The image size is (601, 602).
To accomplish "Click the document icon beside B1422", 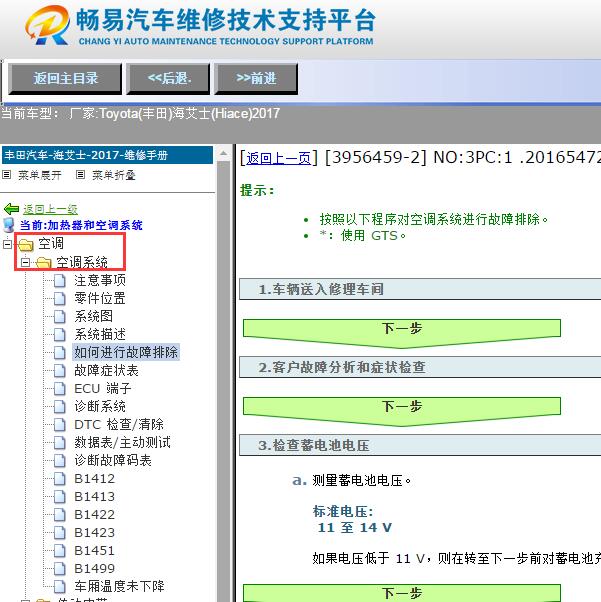I will coord(60,514).
